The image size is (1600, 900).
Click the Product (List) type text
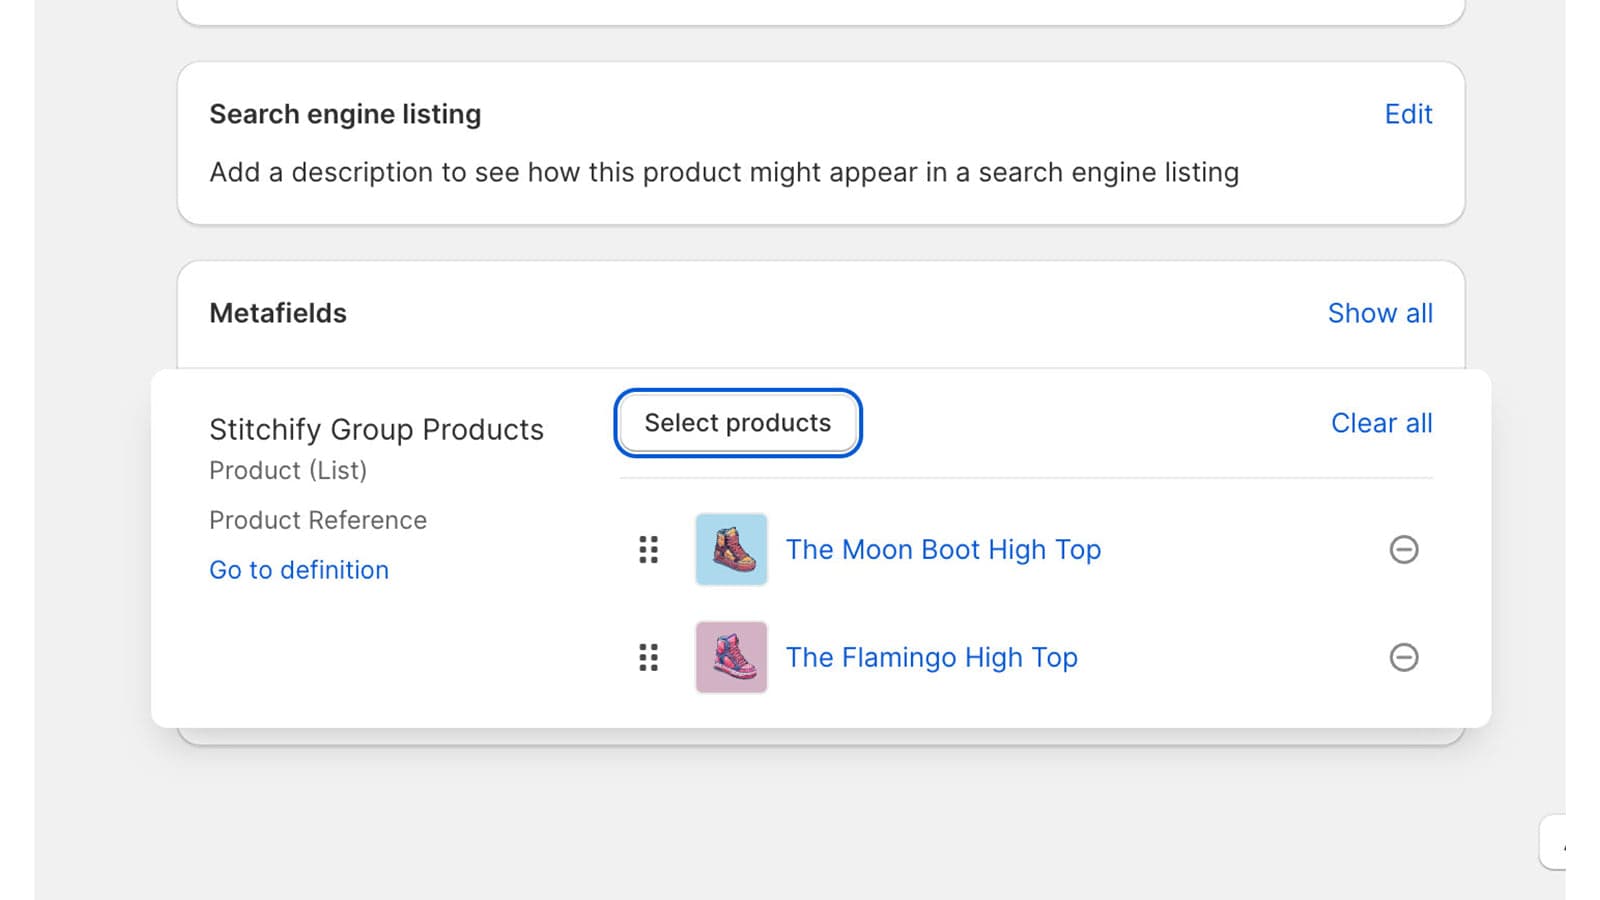pos(288,470)
